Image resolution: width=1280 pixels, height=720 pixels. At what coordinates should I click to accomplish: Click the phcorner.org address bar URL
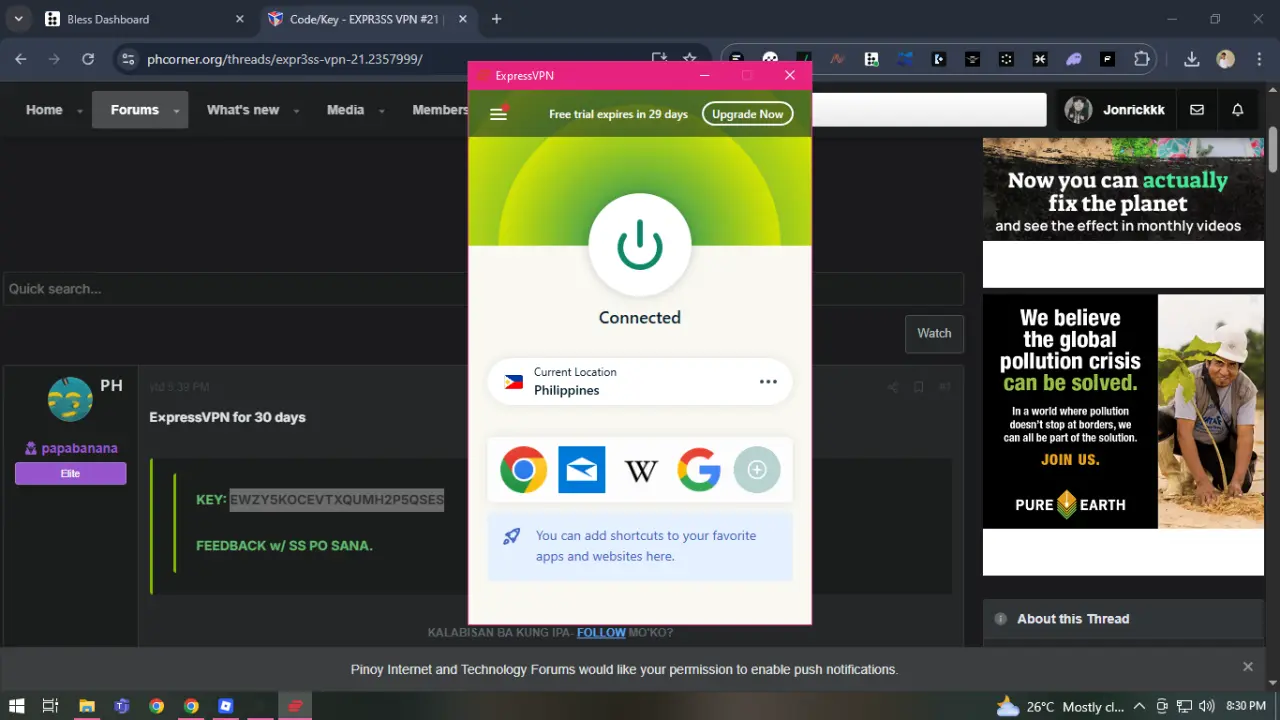[285, 59]
